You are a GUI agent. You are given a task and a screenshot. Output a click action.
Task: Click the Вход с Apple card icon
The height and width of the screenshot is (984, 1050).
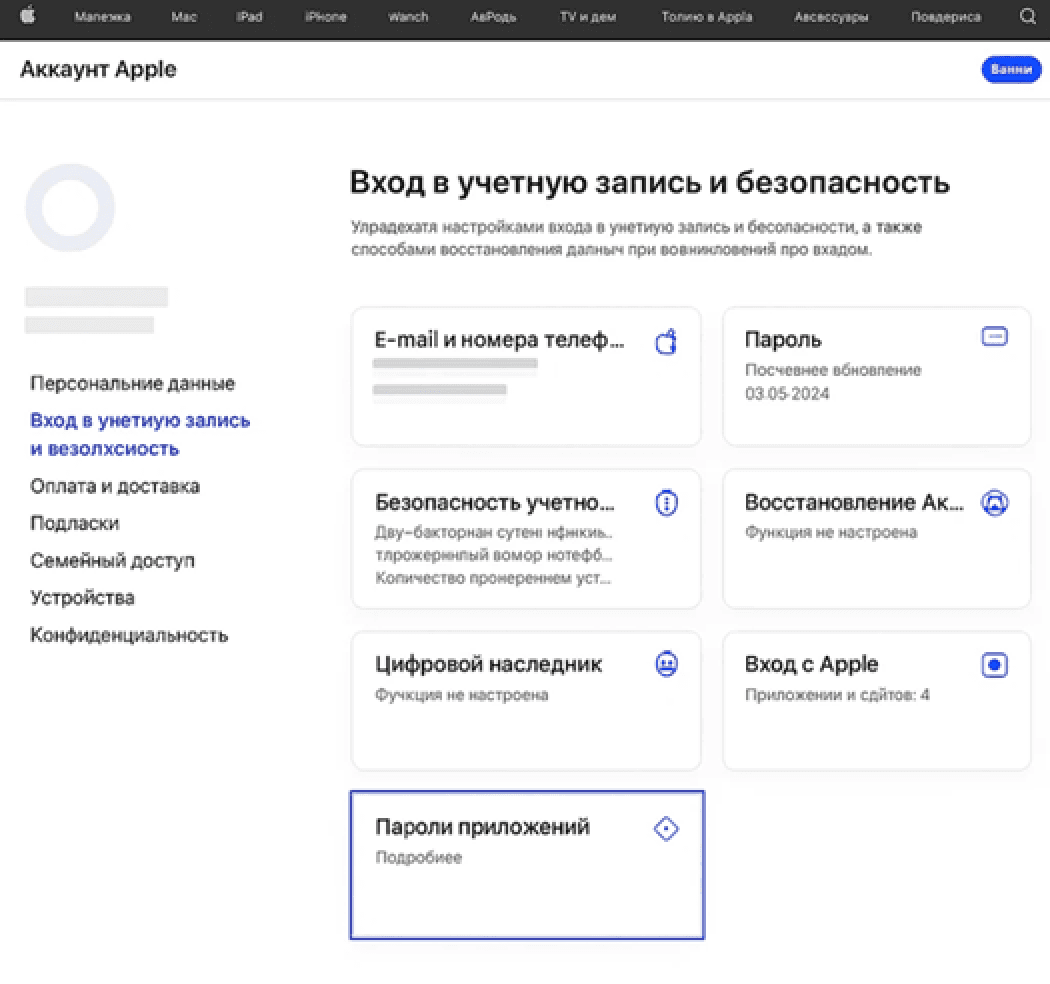(x=994, y=664)
